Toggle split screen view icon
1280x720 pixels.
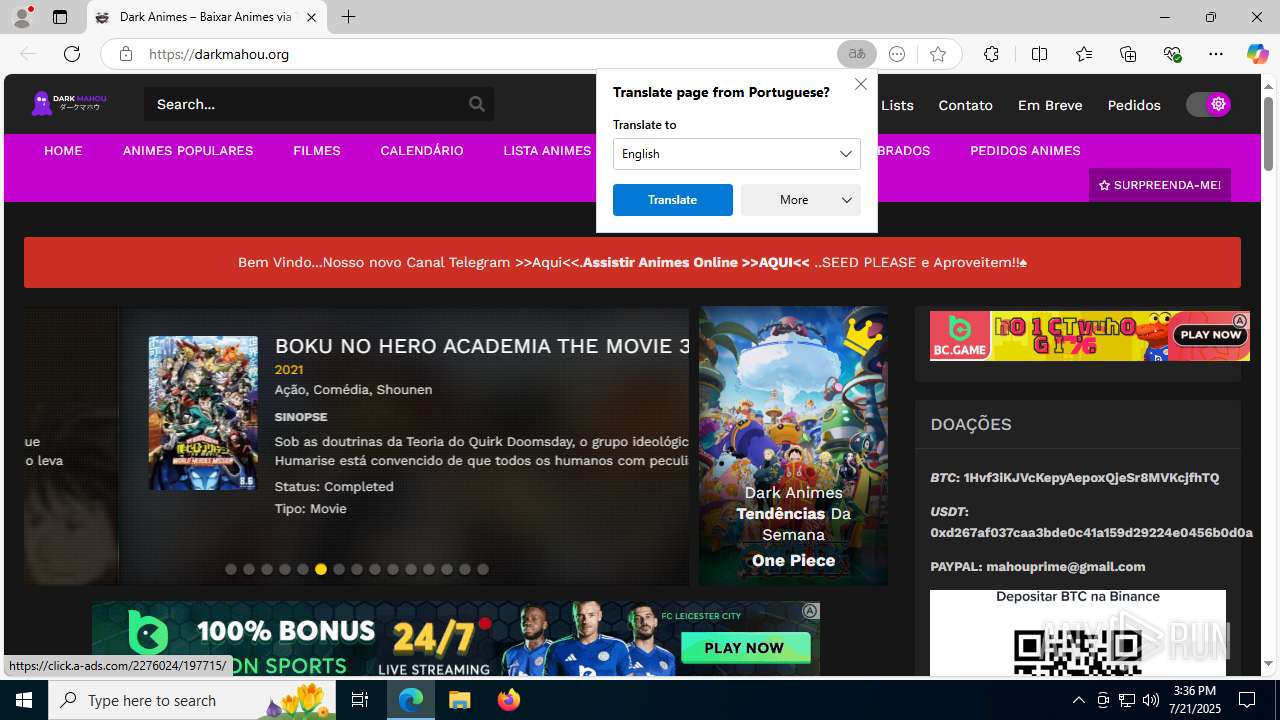[x=1039, y=54]
